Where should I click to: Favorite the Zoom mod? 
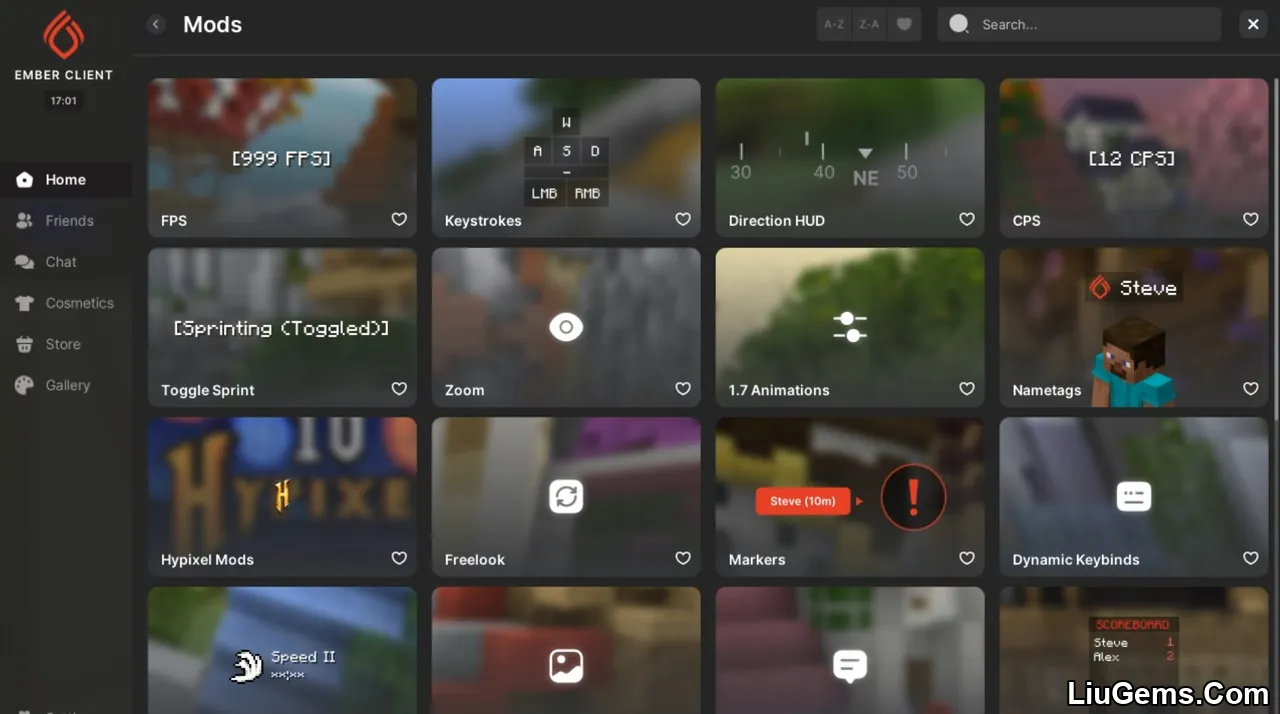click(x=683, y=389)
